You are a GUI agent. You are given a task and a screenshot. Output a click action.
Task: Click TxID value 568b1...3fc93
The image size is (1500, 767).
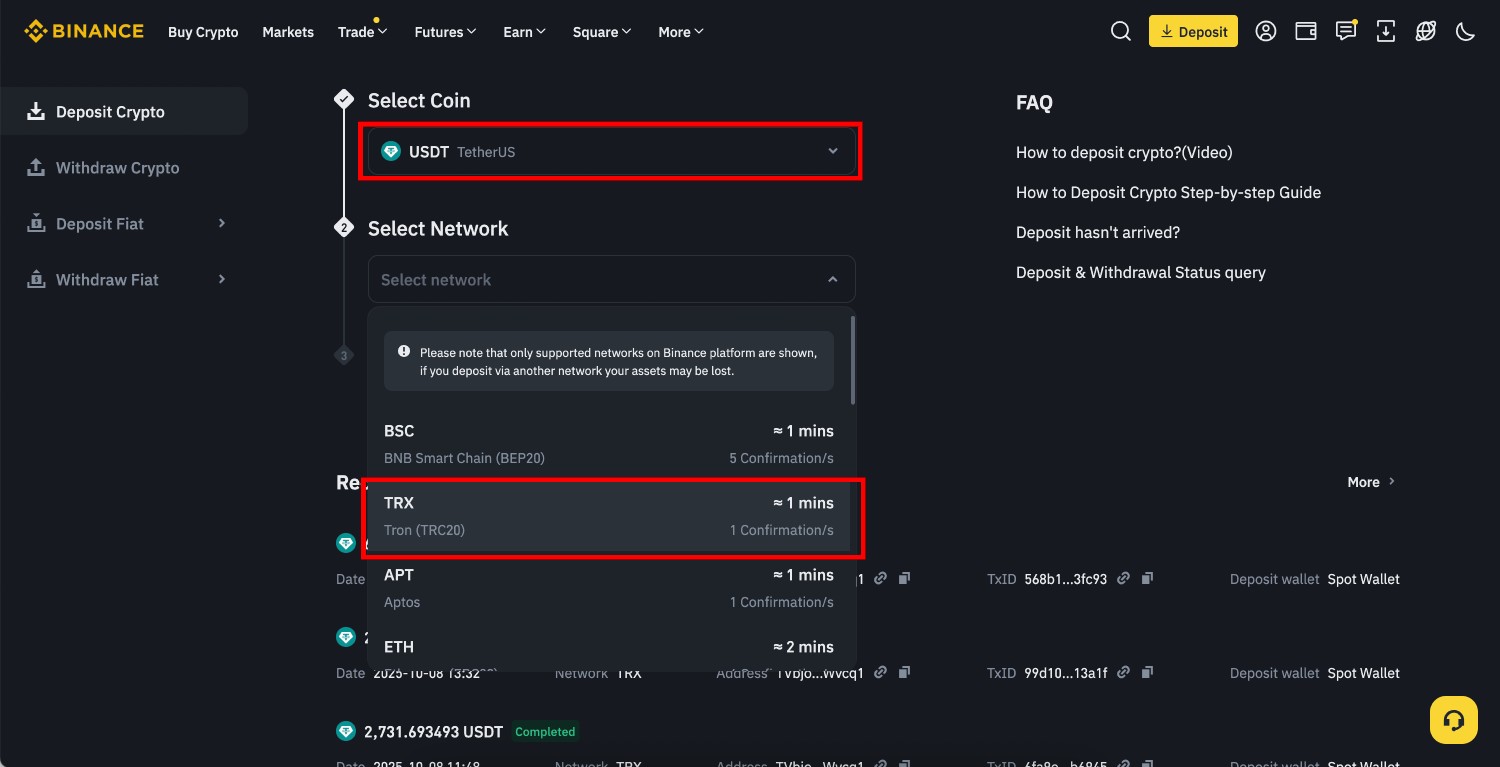[1066, 579]
